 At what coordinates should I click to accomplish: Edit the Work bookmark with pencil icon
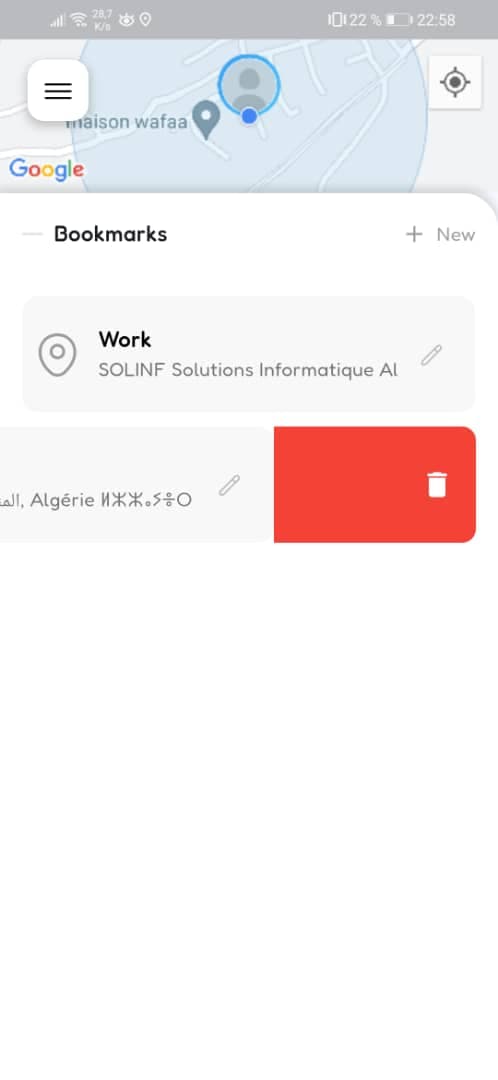(431, 355)
